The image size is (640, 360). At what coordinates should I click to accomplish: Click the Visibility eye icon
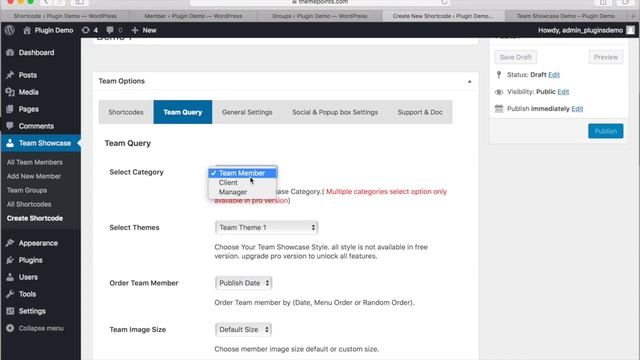499,92
